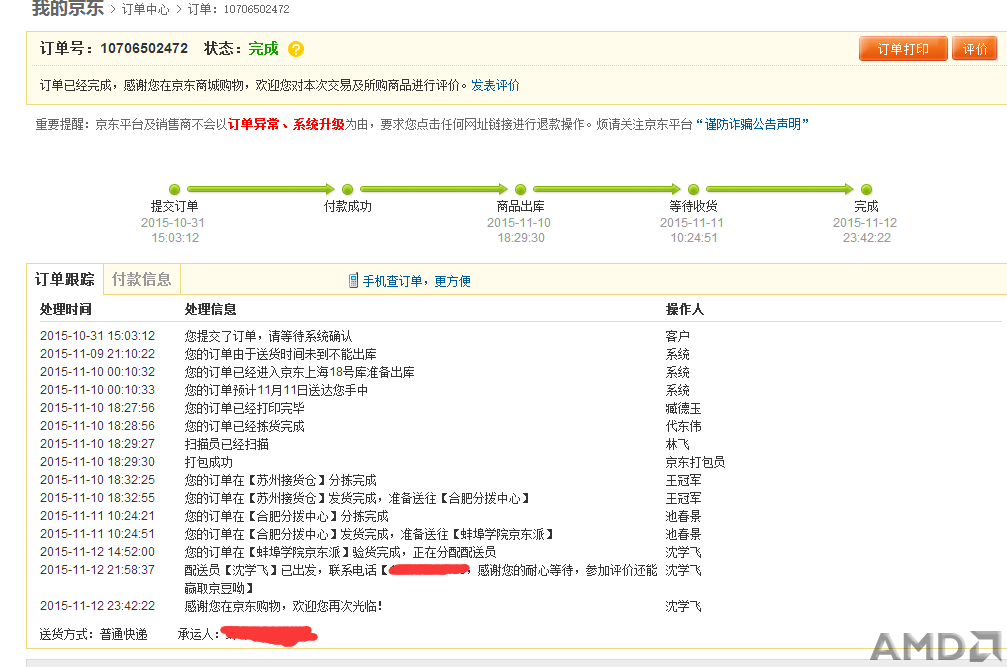Click the operator name 京东打包员

tap(696, 462)
